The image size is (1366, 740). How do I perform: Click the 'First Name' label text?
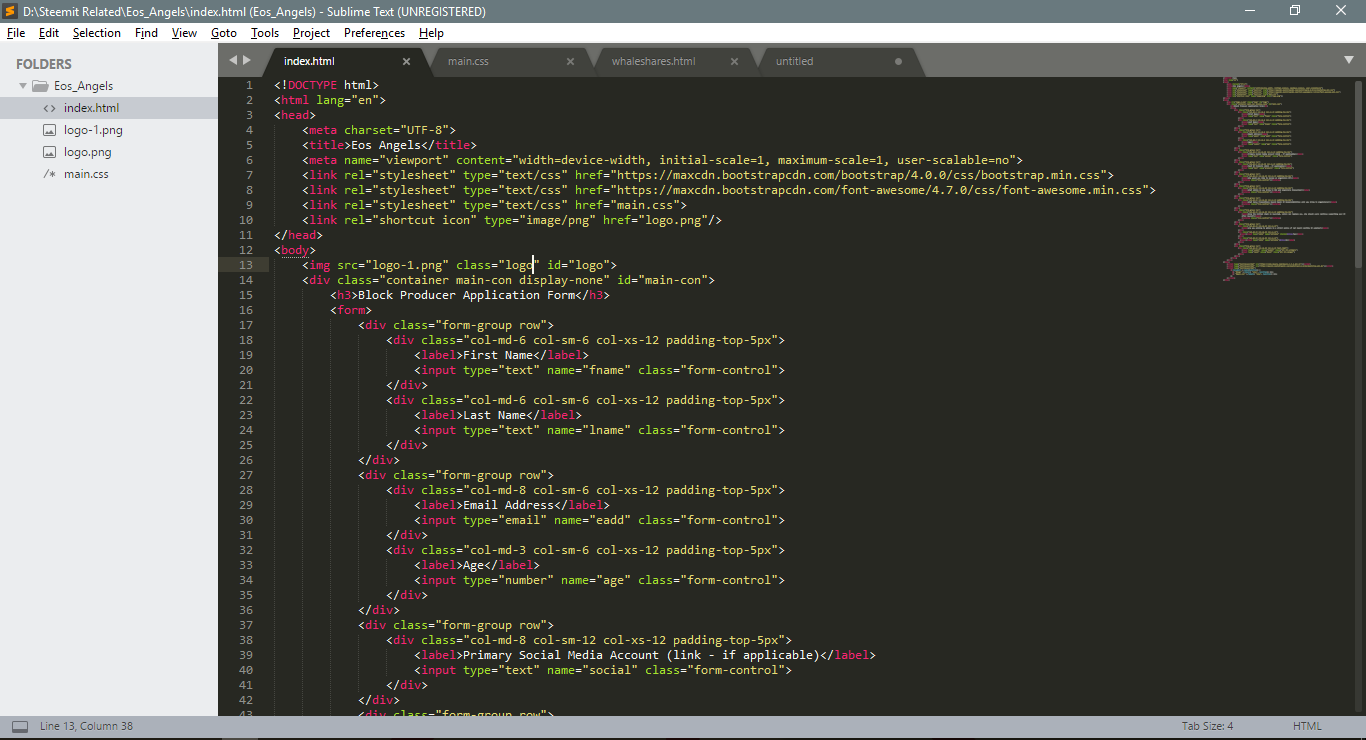coord(497,355)
